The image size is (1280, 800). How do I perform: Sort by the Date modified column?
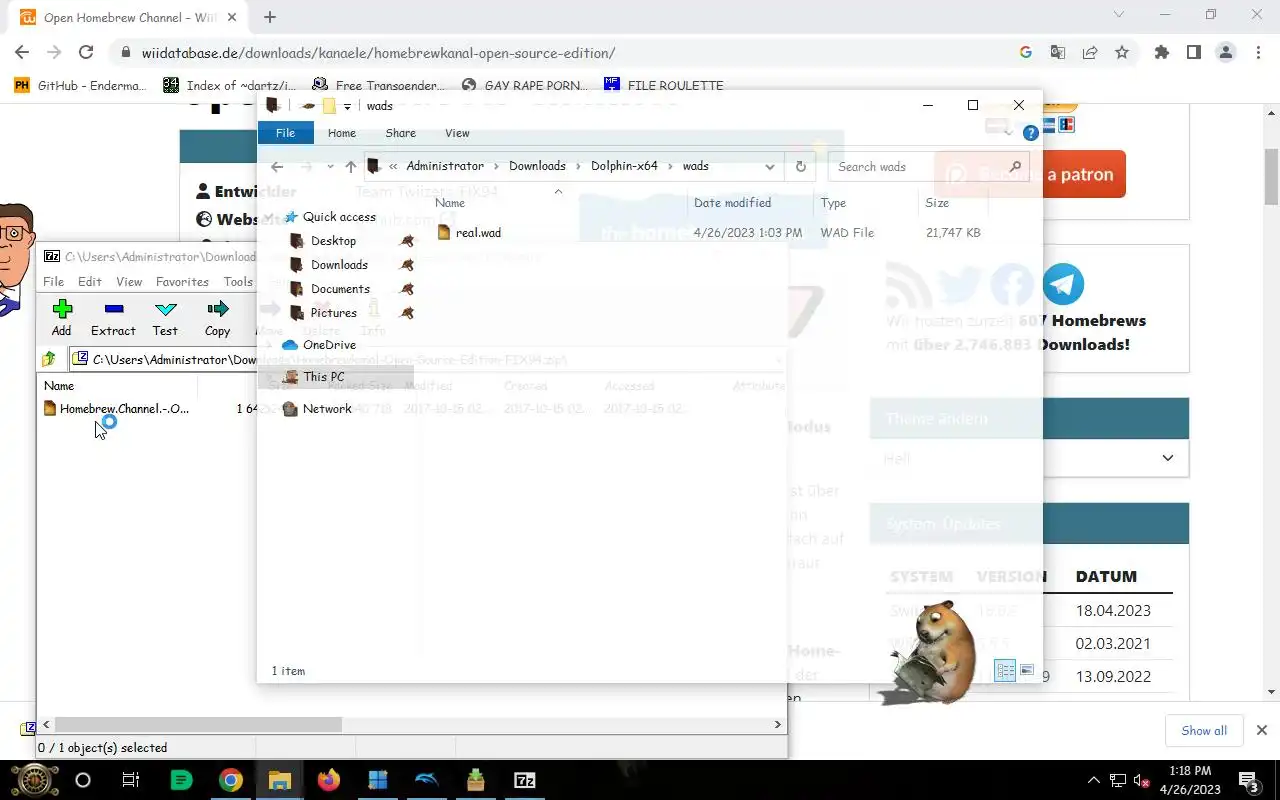750,203
